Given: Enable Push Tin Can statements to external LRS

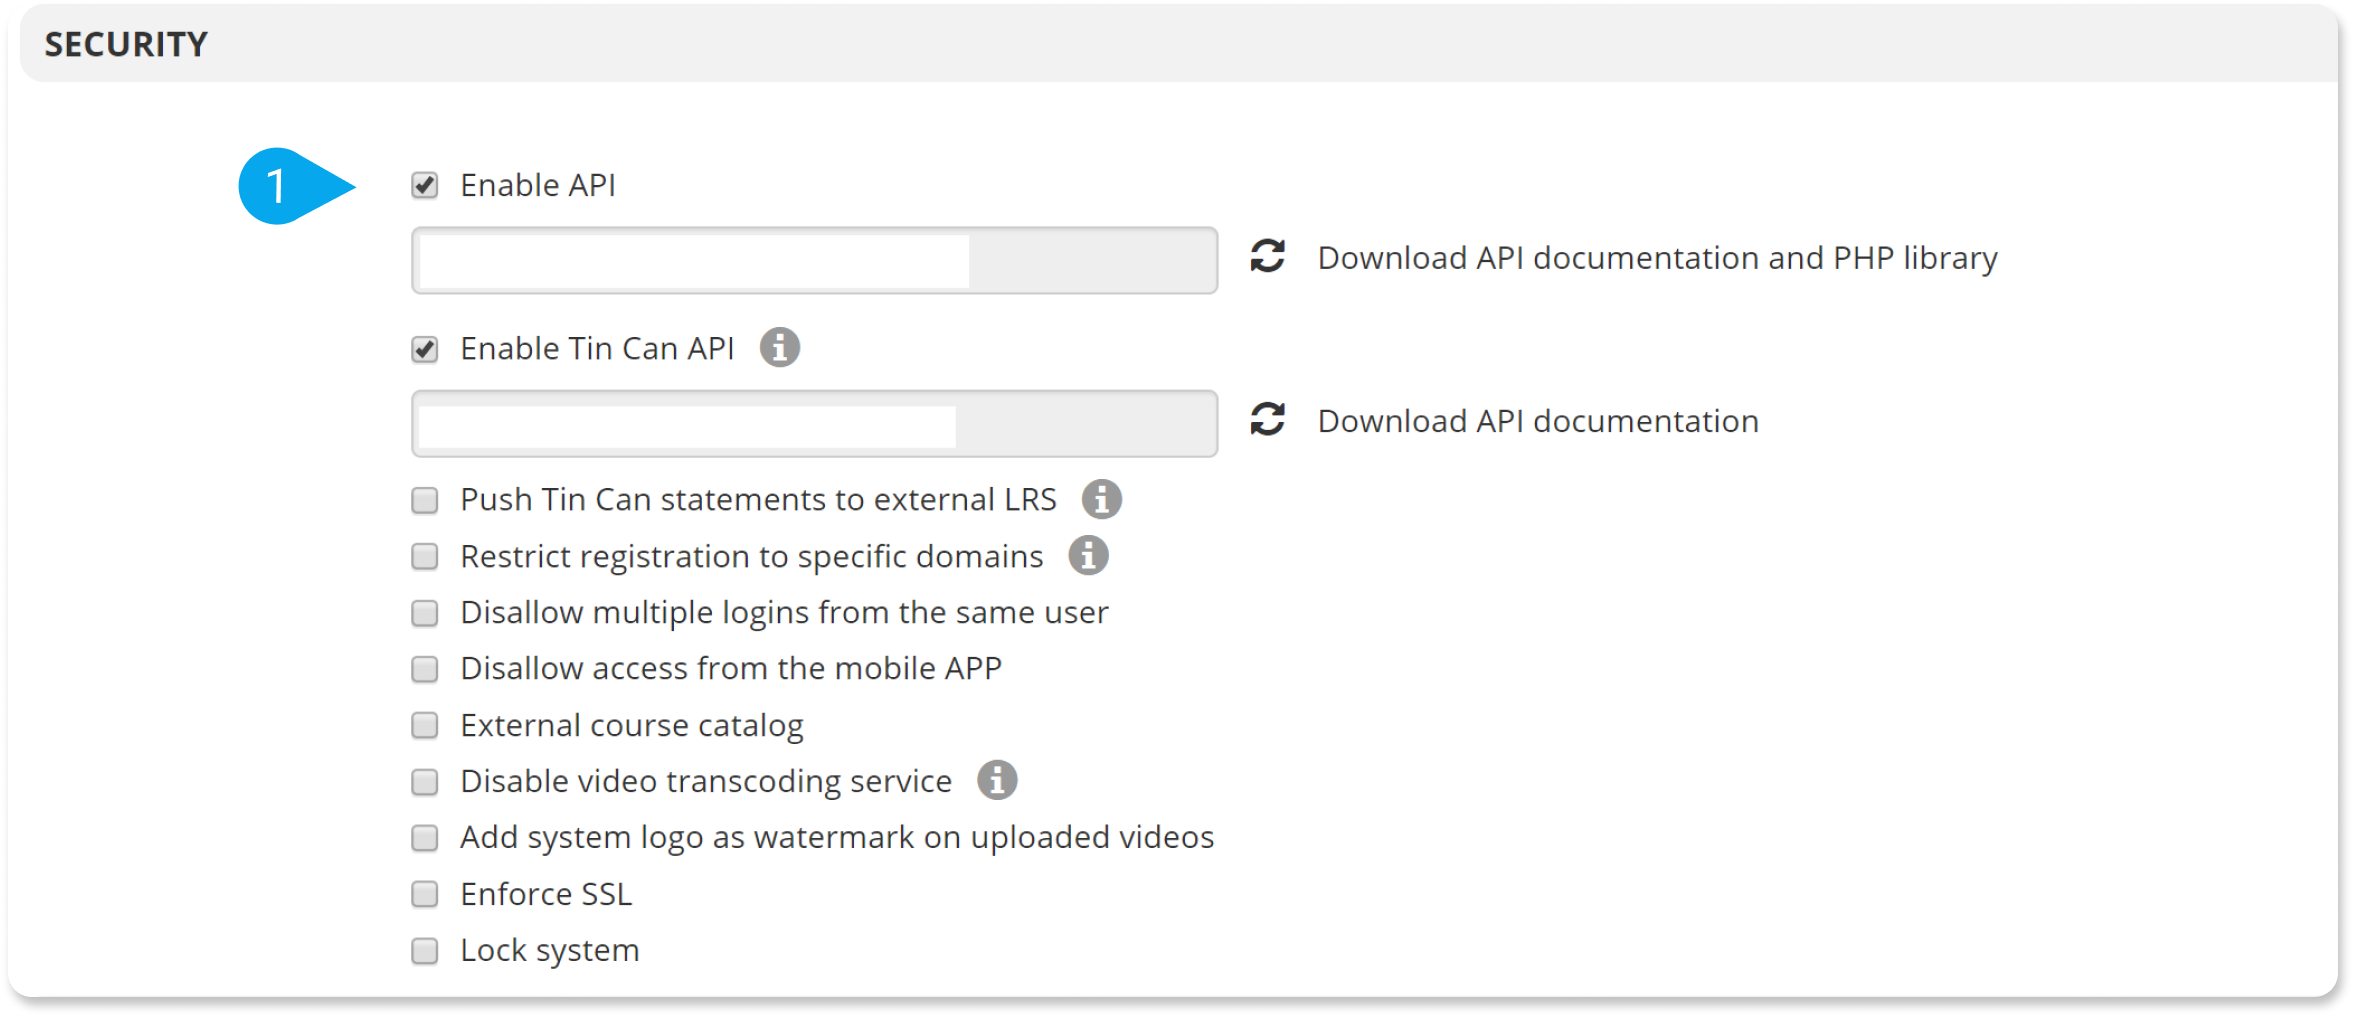Looking at the screenshot, I should click(x=424, y=500).
